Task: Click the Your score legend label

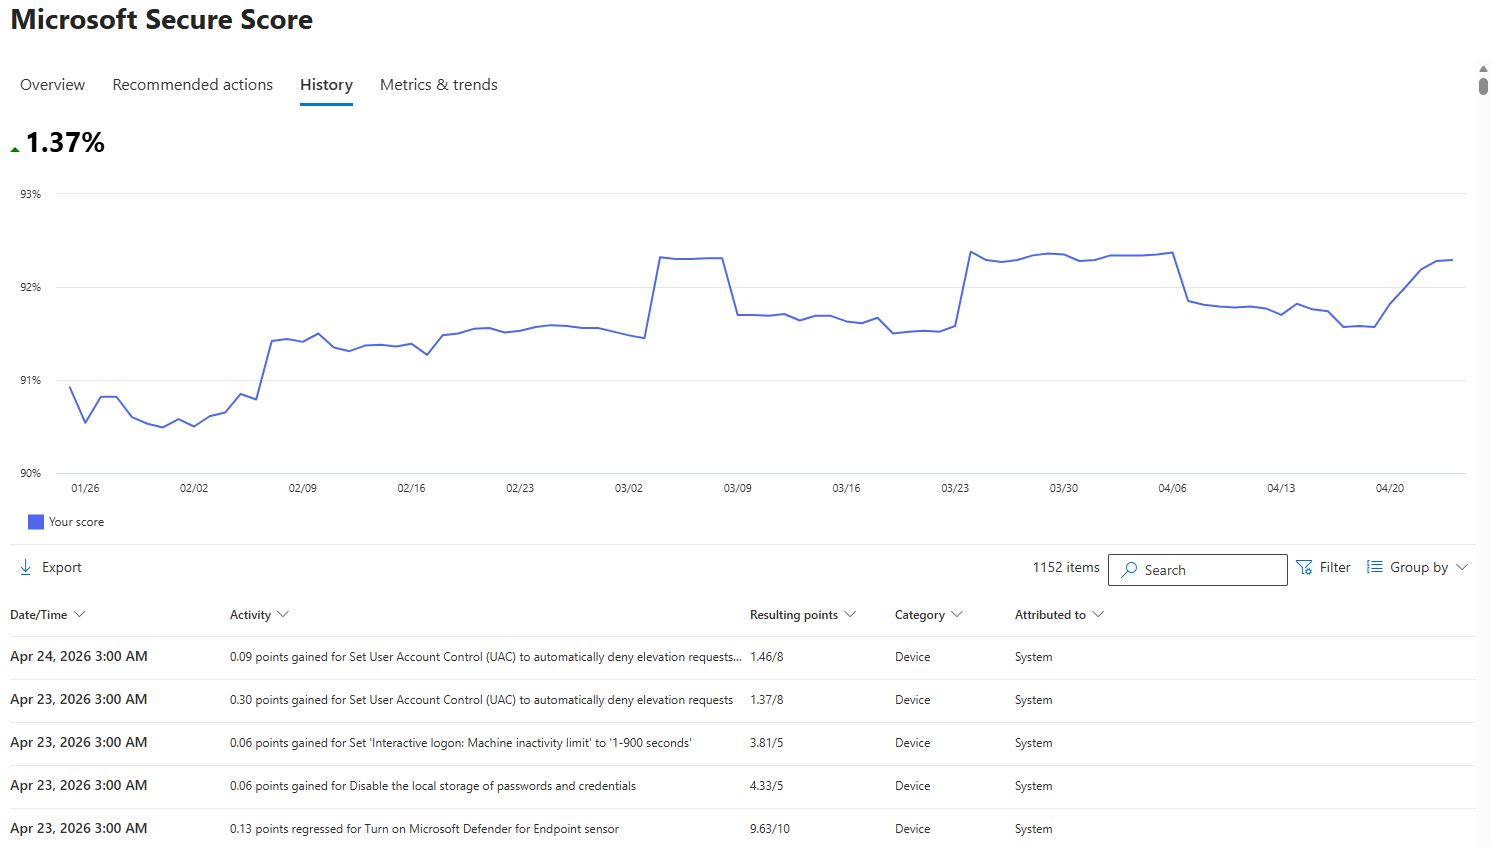Action: (76, 522)
